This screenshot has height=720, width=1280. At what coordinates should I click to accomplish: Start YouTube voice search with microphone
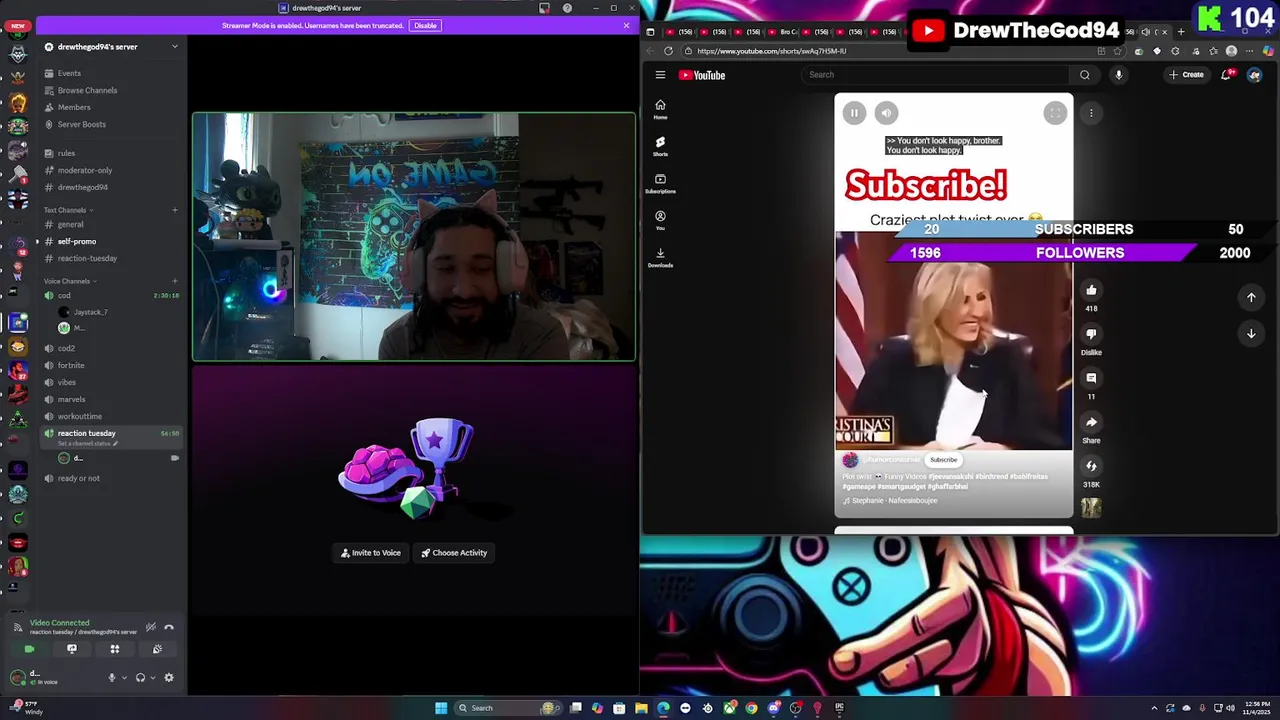coord(1118,75)
